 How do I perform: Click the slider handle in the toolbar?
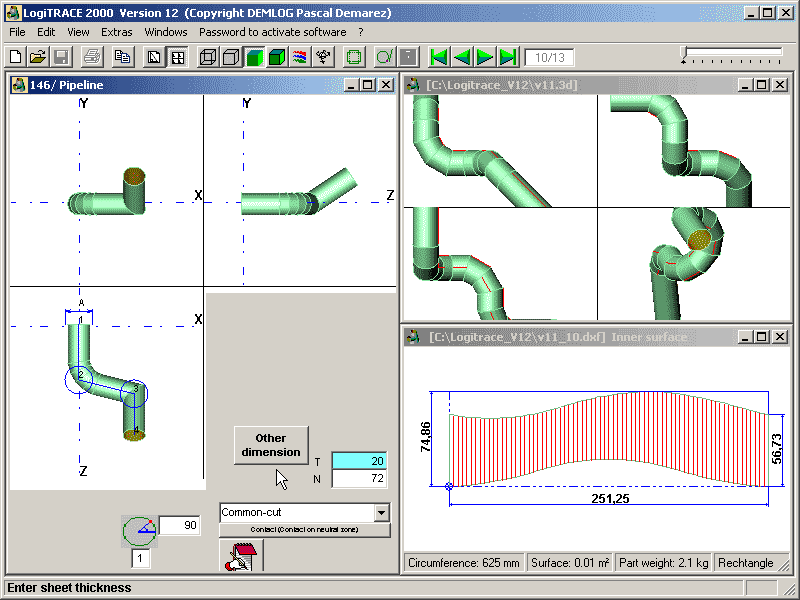[684, 55]
